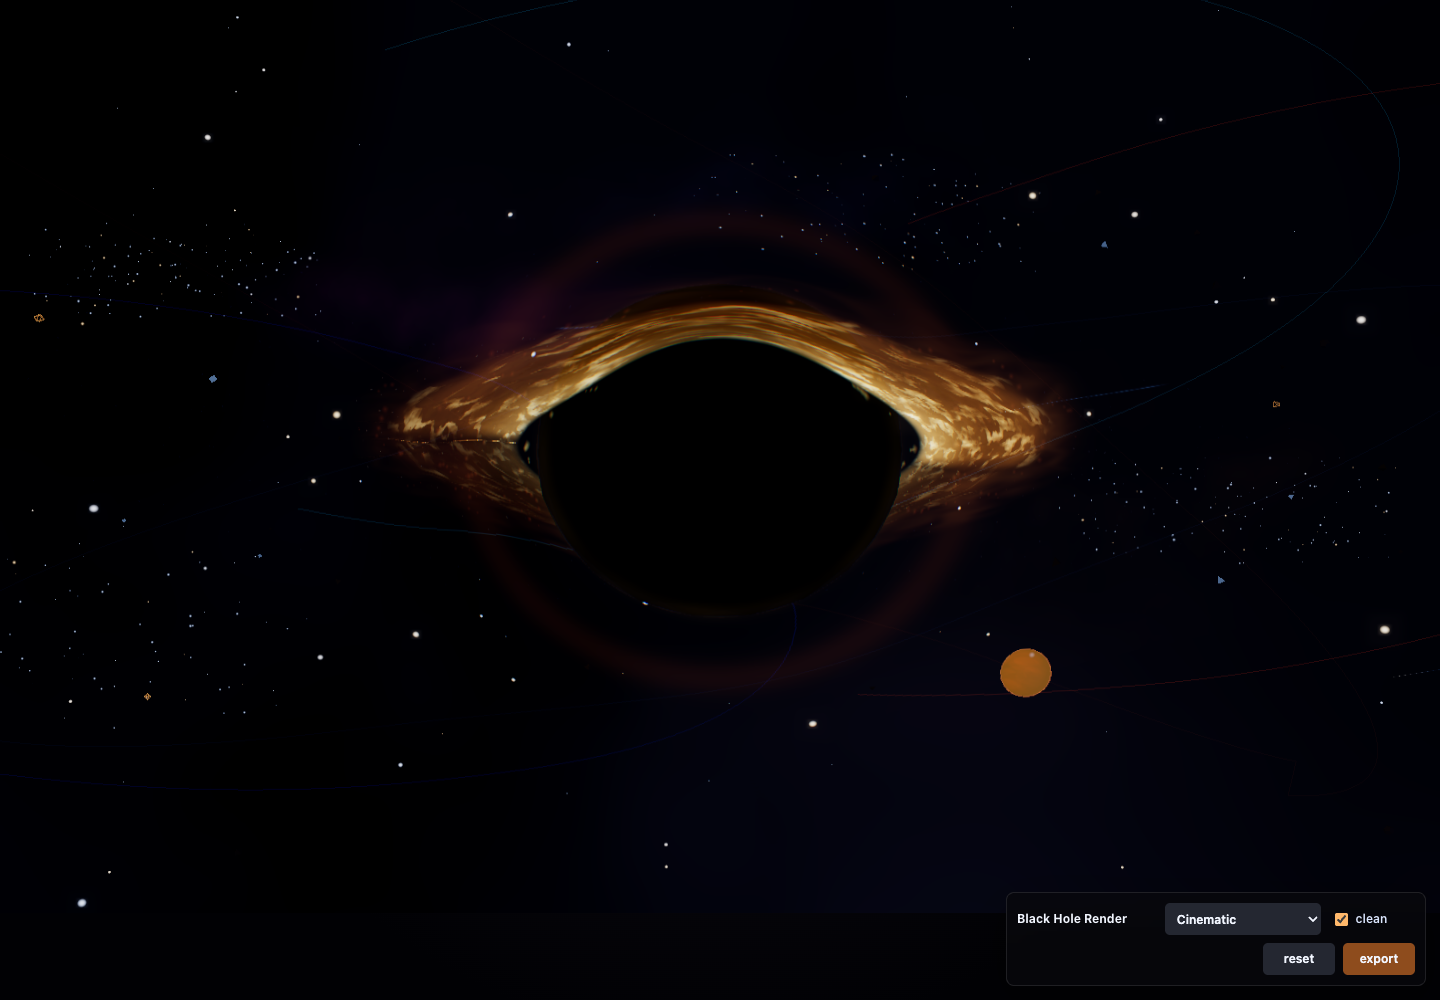Click the export button
Screen dimensions: 1440x1000
(1378, 959)
